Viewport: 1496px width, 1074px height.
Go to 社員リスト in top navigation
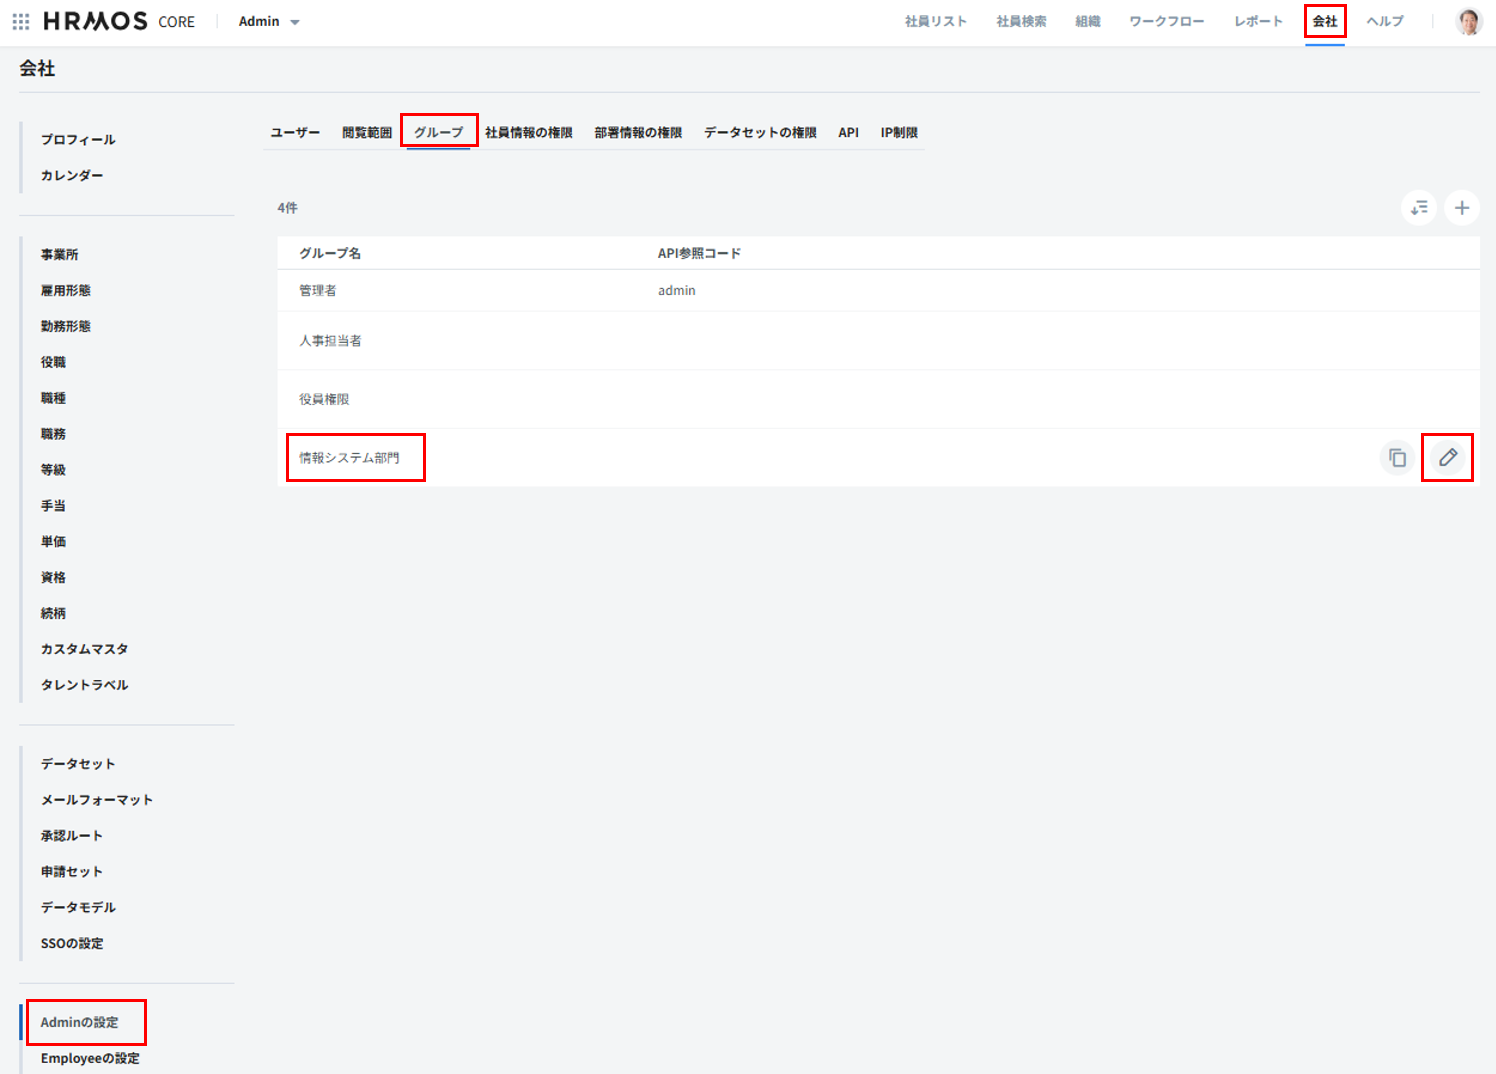coord(935,21)
